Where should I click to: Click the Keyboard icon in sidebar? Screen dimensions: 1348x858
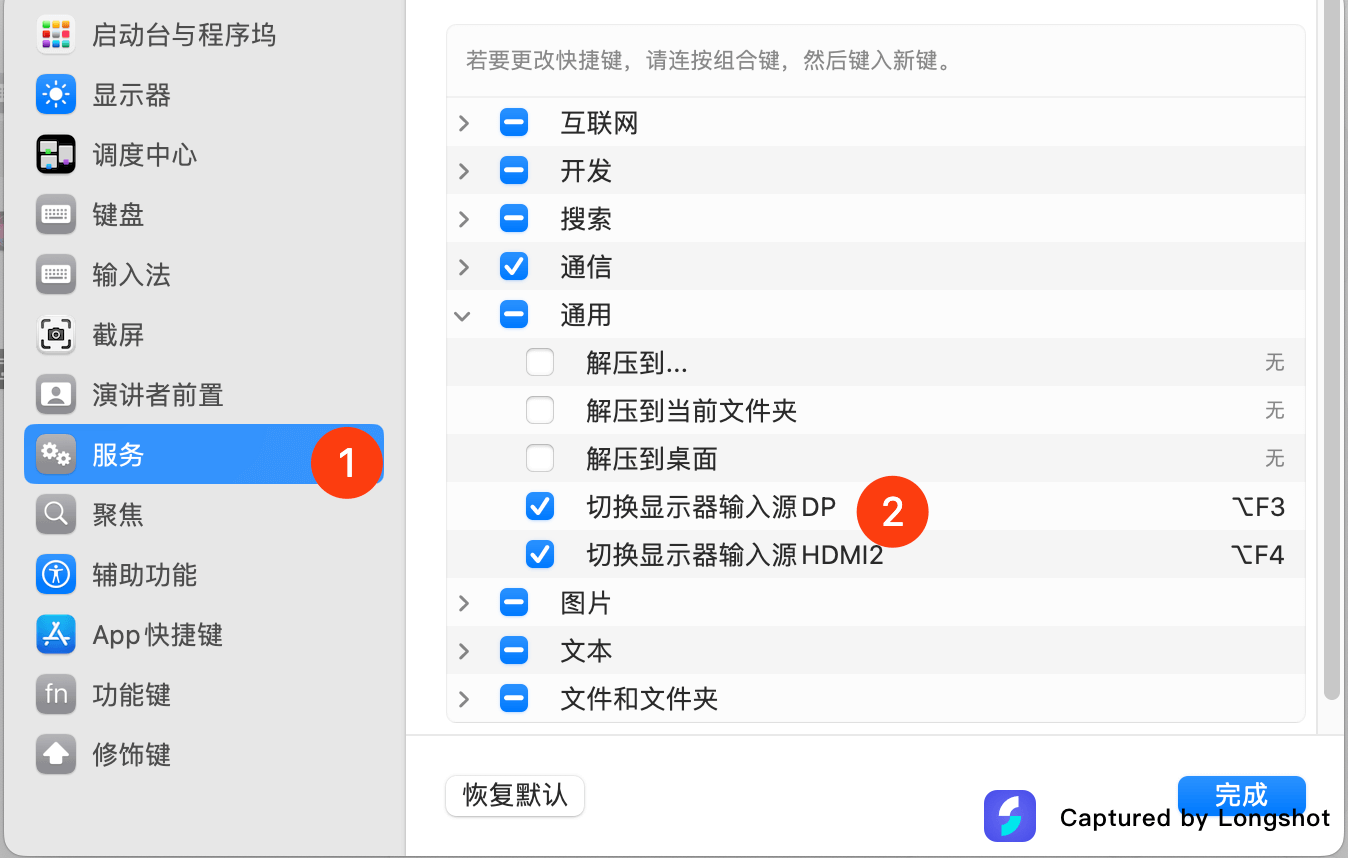click(56, 215)
